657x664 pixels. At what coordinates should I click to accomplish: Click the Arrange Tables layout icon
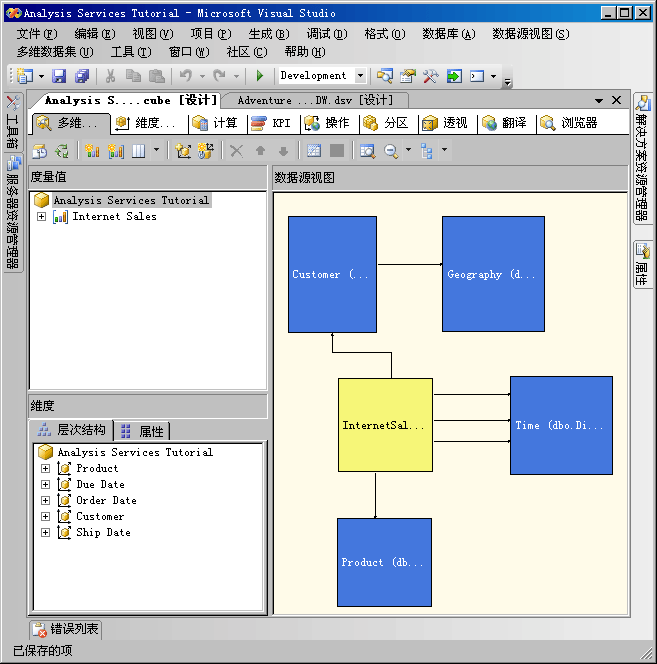point(427,151)
